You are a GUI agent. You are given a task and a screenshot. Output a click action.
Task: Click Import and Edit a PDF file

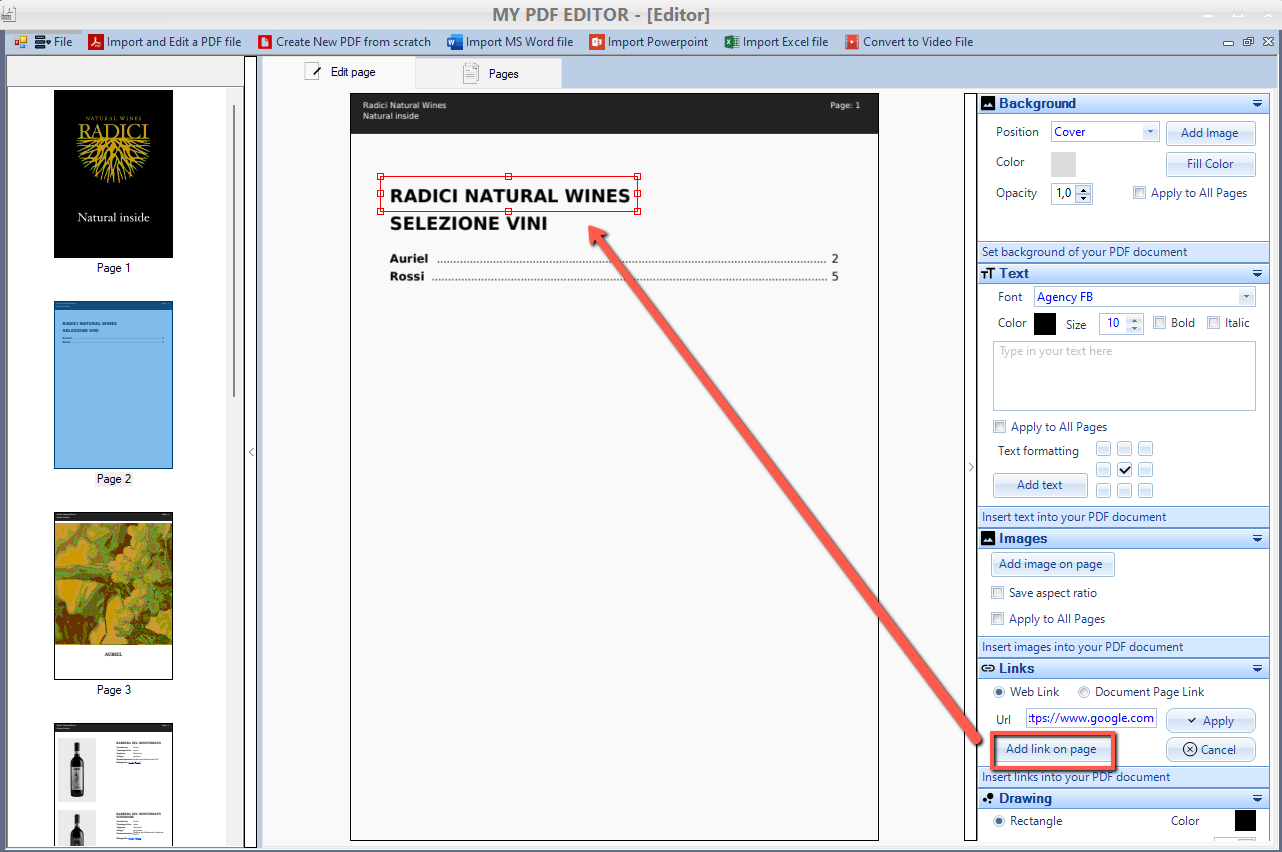165,42
